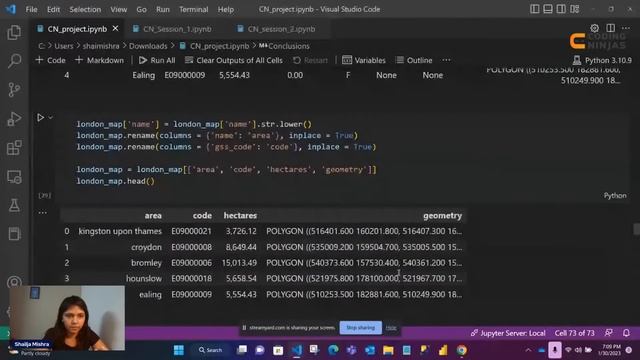Add a new Code cell
640x360 pixels.
51,60
